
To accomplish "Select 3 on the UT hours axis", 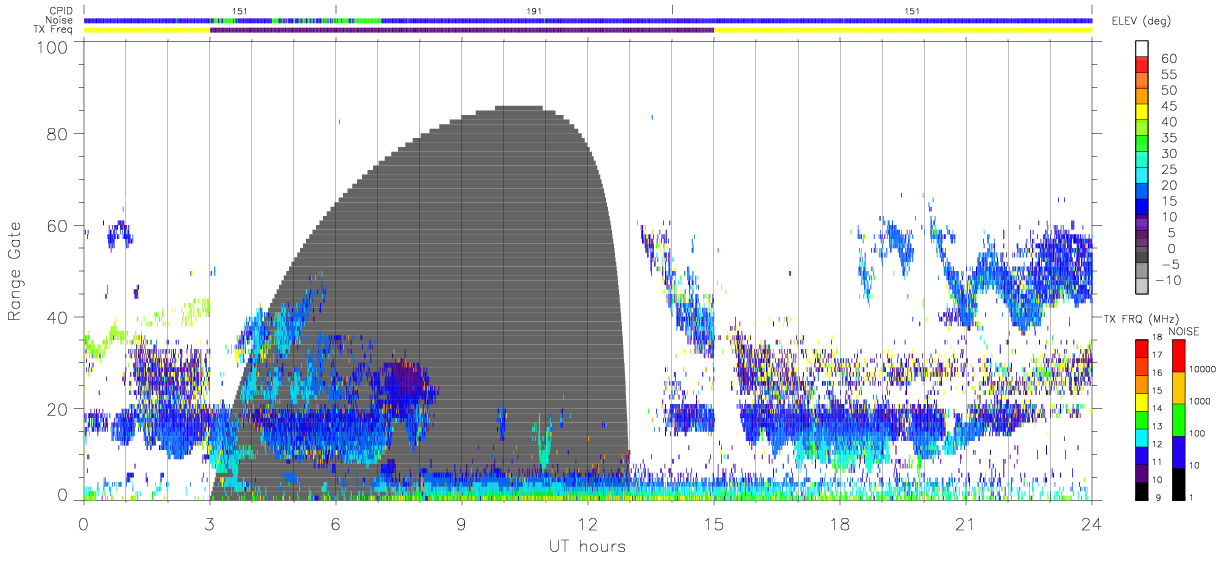I will coord(209,522).
